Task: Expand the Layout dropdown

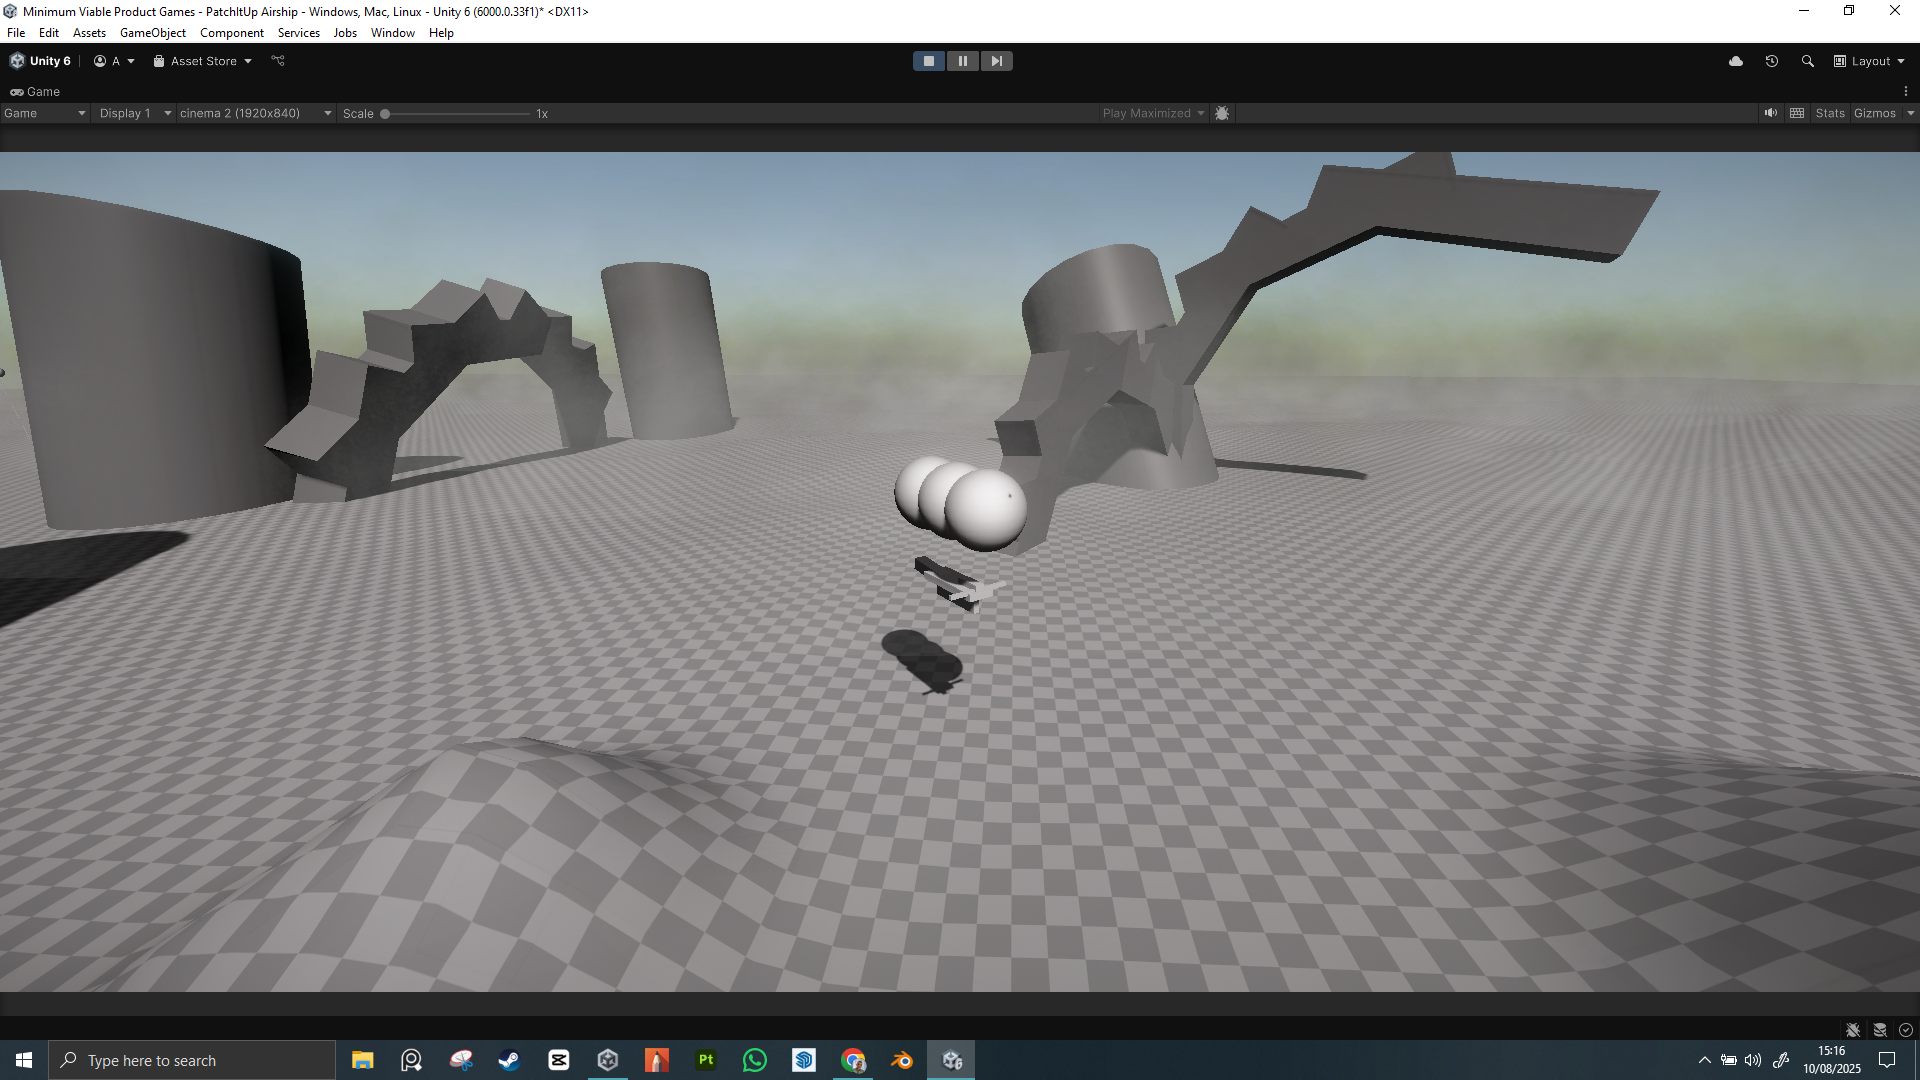Action: point(1870,61)
